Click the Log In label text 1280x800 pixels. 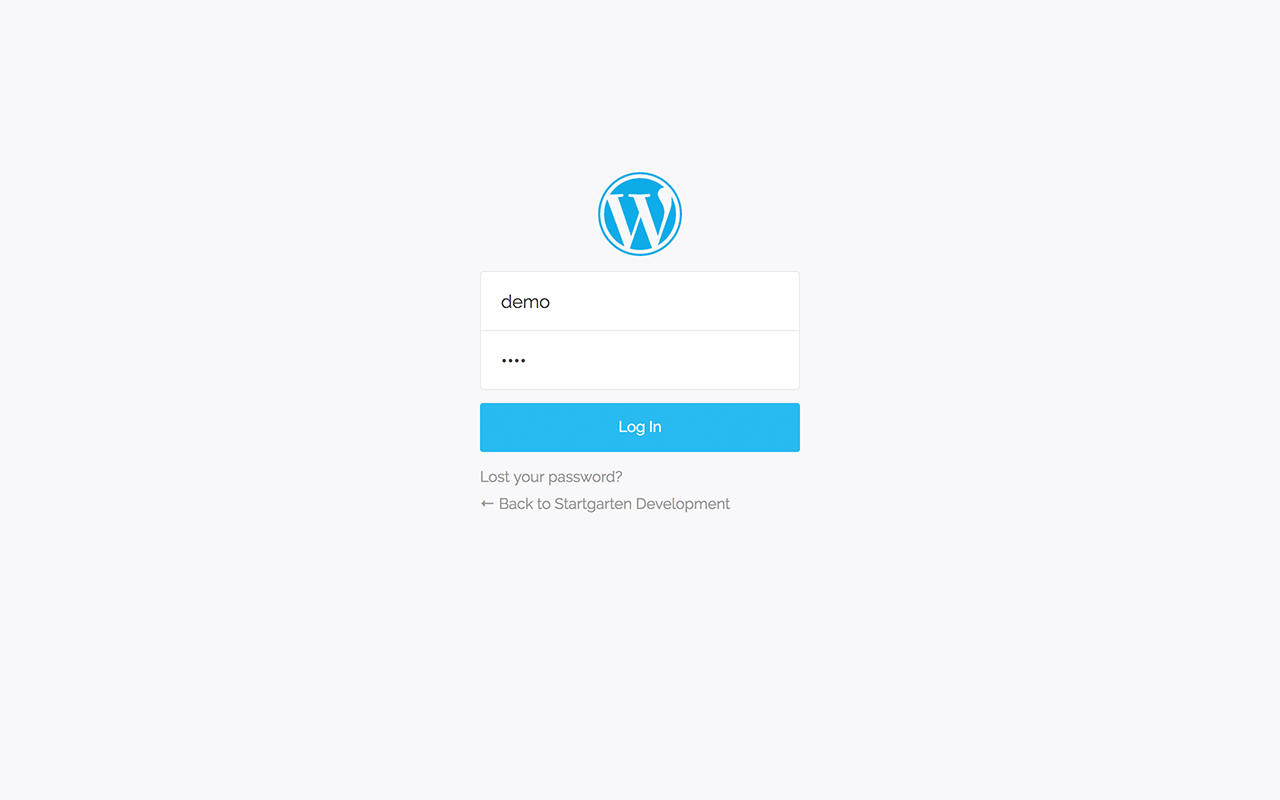pos(640,427)
